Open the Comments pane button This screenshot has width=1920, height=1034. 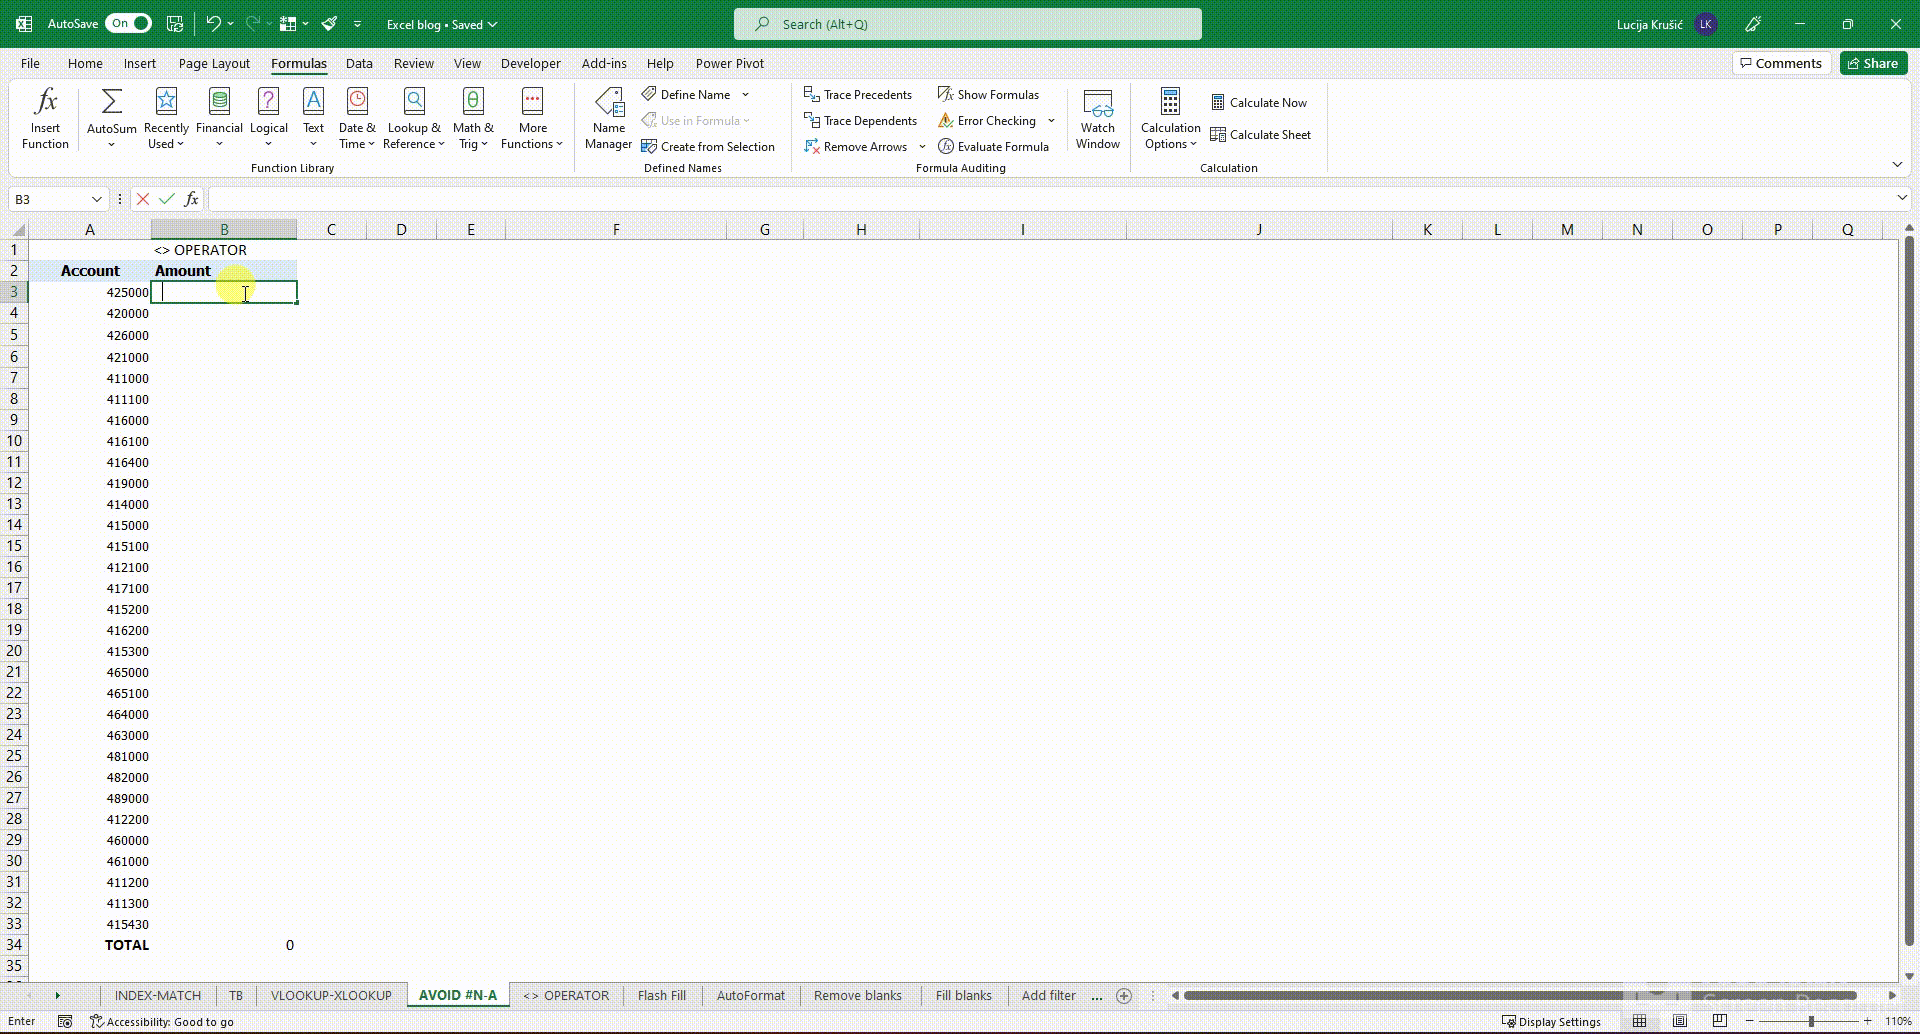pyautogui.click(x=1781, y=63)
